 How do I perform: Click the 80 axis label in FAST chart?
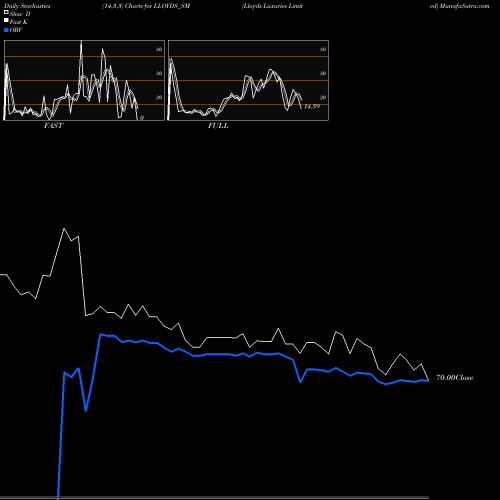pyautogui.click(x=159, y=49)
